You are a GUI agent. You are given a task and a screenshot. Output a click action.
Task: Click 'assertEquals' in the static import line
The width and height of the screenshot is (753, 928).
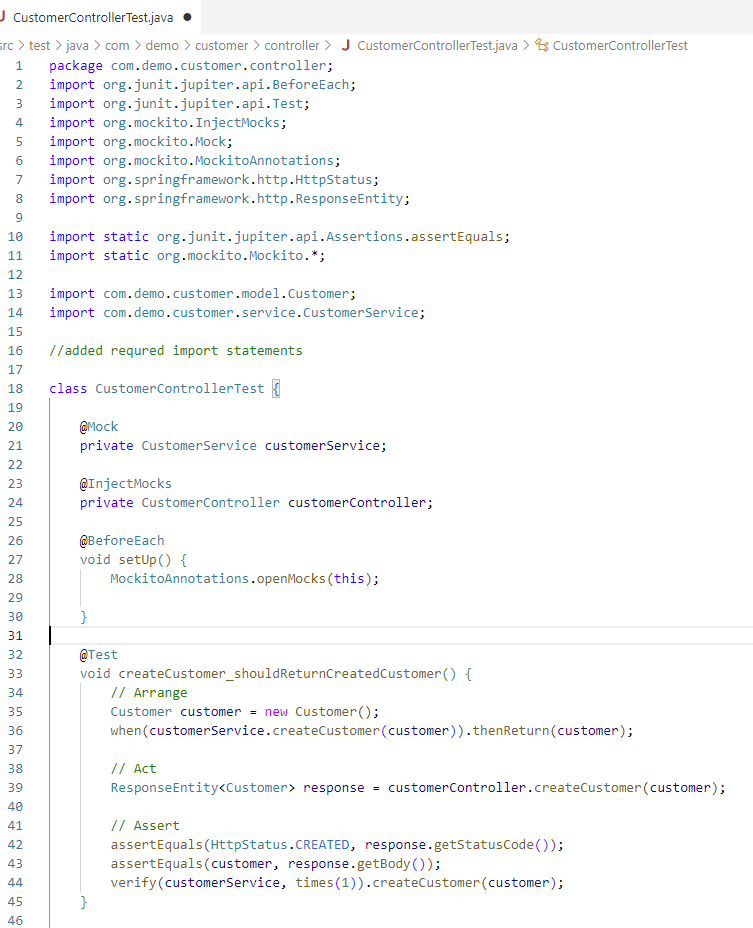click(457, 237)
